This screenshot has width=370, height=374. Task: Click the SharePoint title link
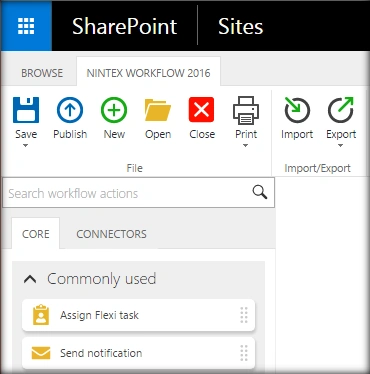(124, 27)
